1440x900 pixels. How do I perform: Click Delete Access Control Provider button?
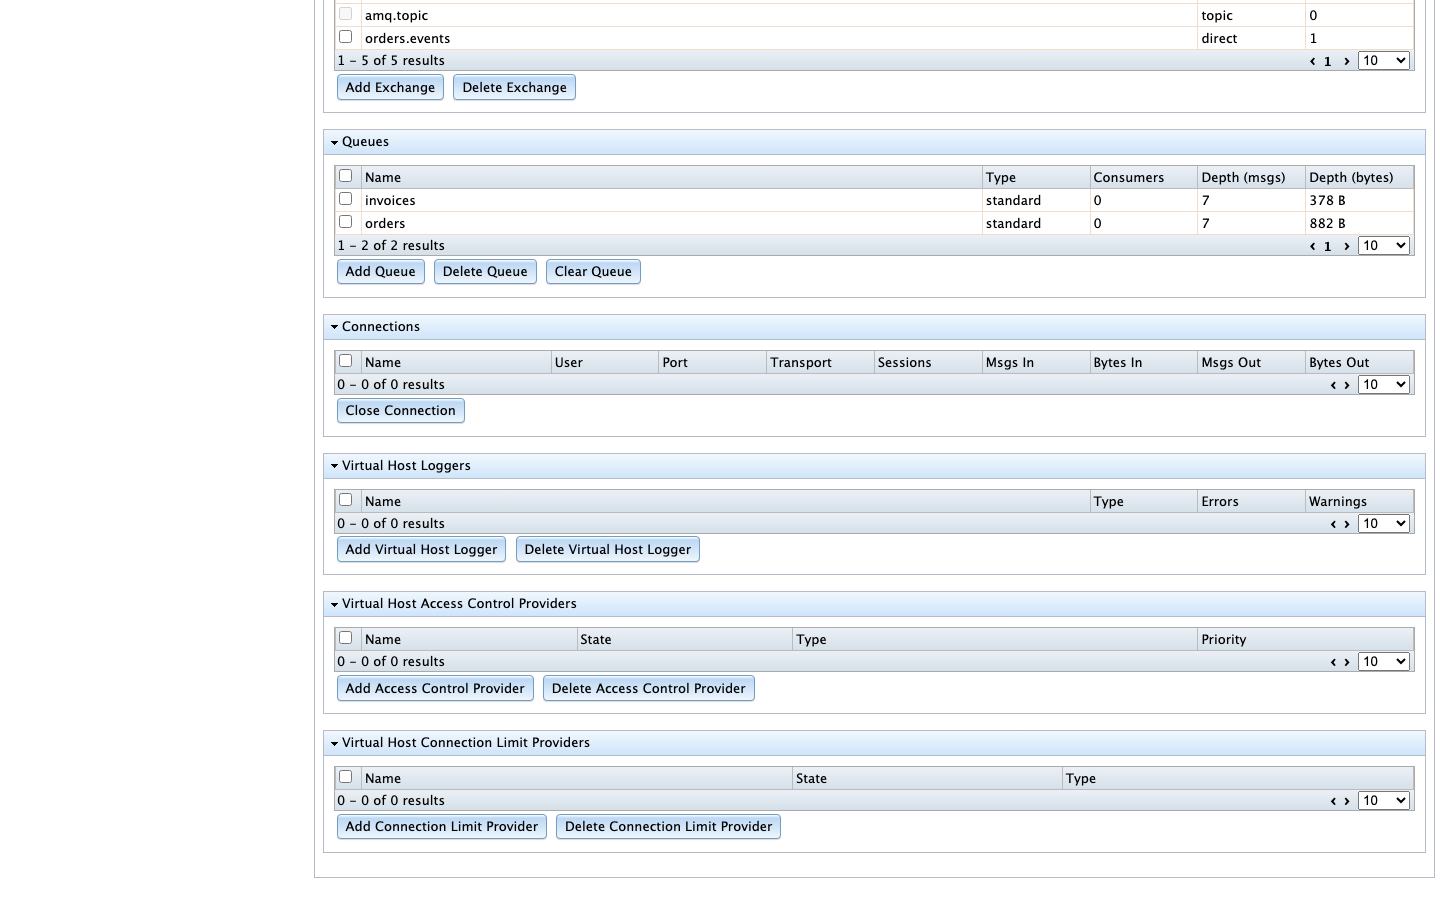(x=649, y=689)
